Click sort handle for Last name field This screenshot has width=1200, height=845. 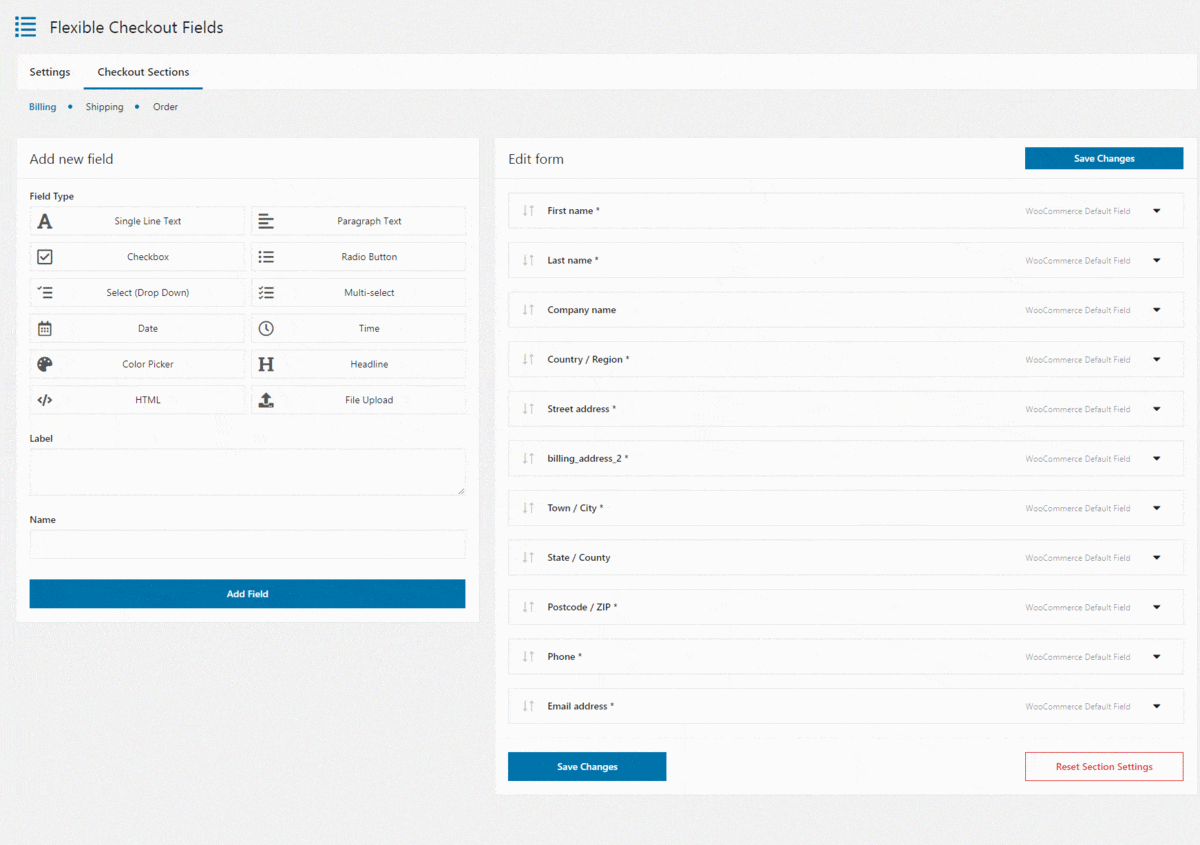tap(528, 260)
